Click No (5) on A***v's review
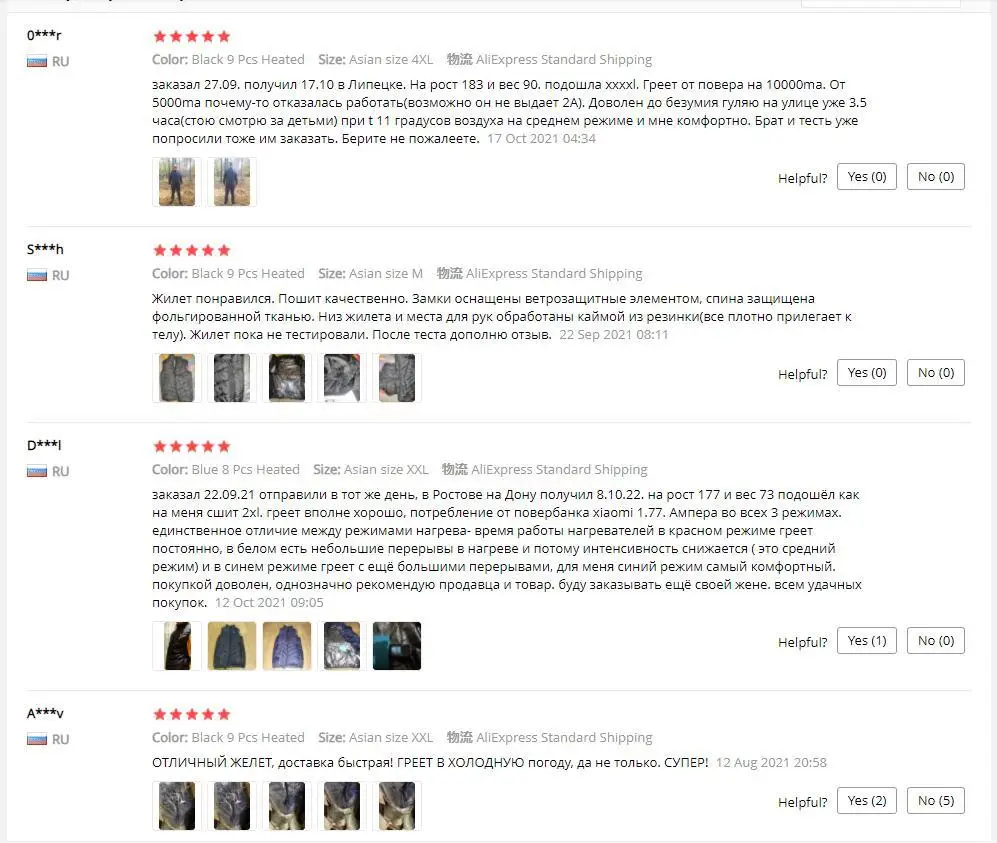 (x=936, y=801)
